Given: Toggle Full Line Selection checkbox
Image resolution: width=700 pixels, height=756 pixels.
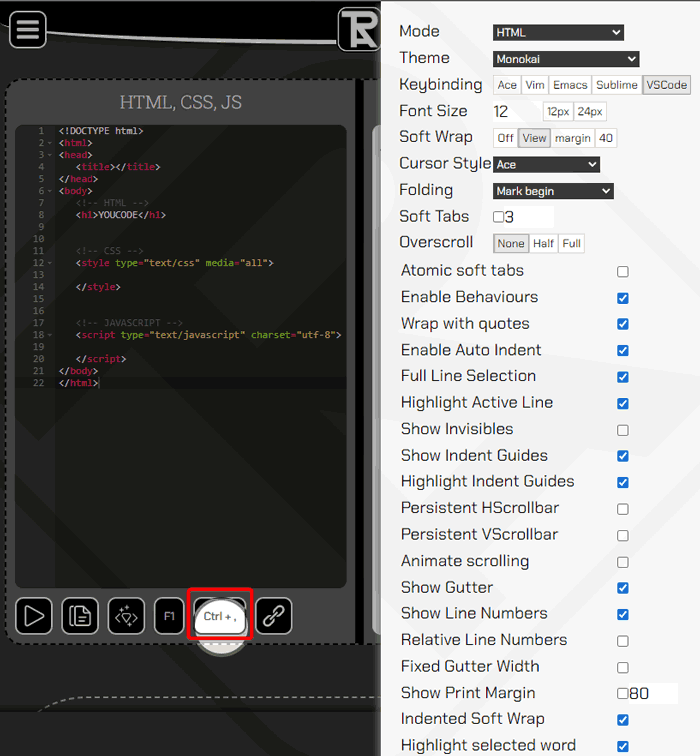Looking at the screenshot, I should pyautogui.click(x=623, y=377).
